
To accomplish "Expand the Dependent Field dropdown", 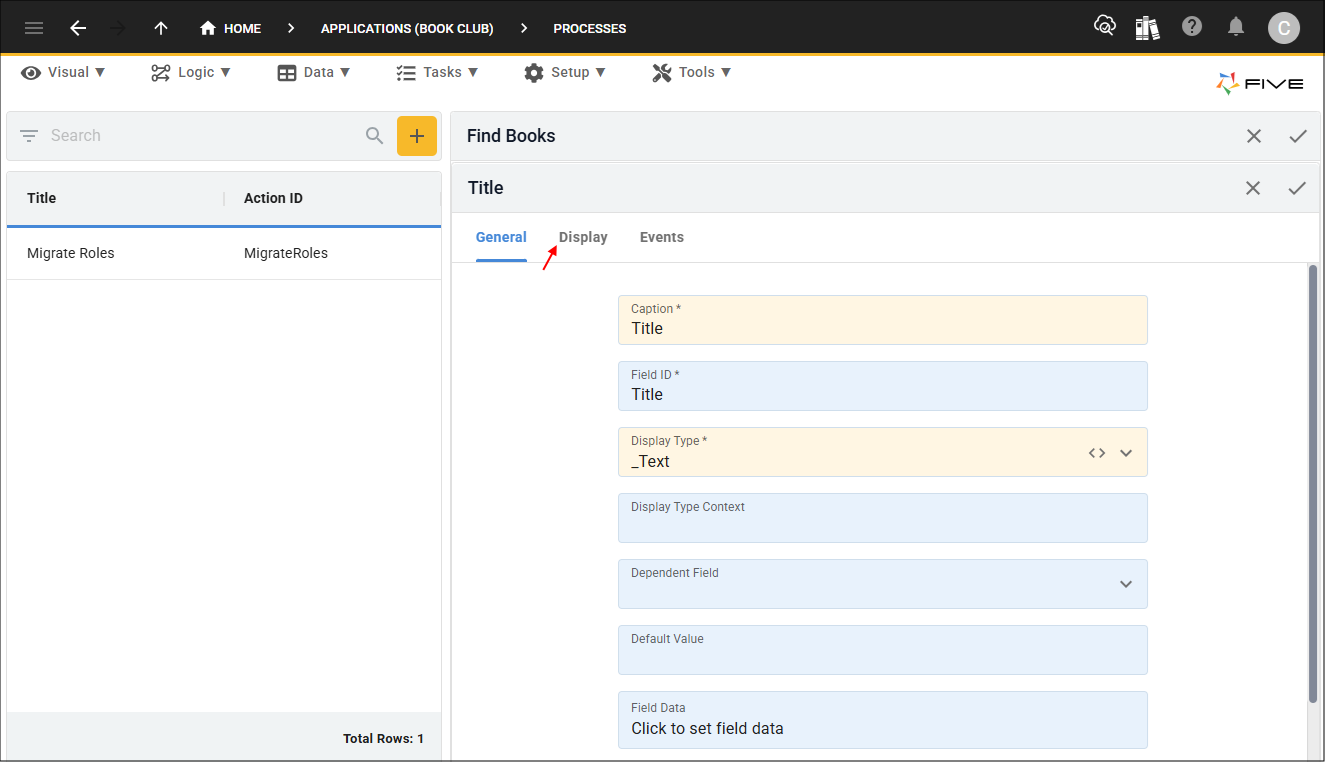I will (1126, 584).
